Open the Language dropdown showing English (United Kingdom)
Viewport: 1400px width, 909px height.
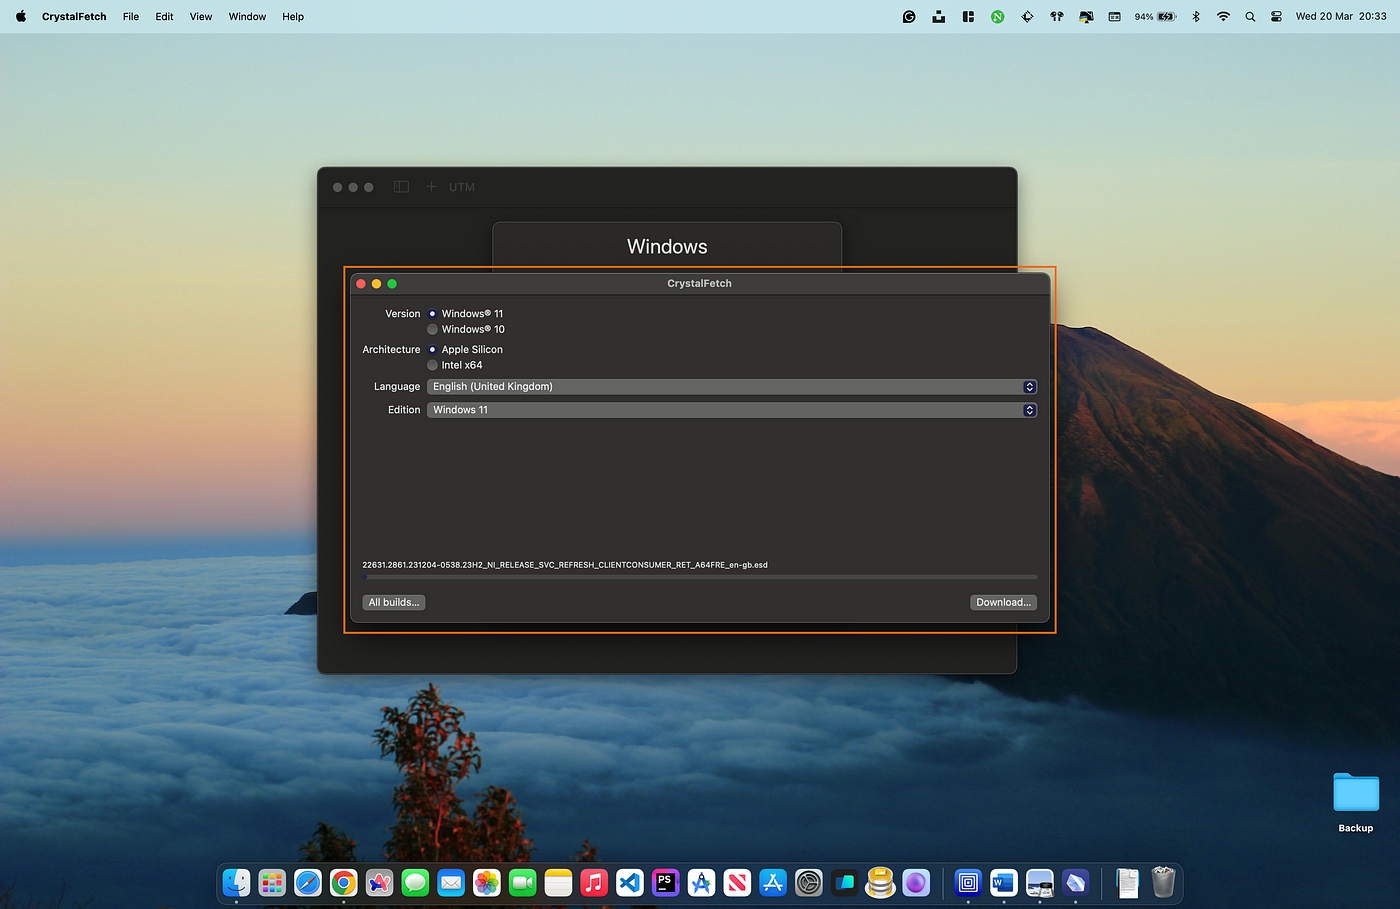(731, 387)
